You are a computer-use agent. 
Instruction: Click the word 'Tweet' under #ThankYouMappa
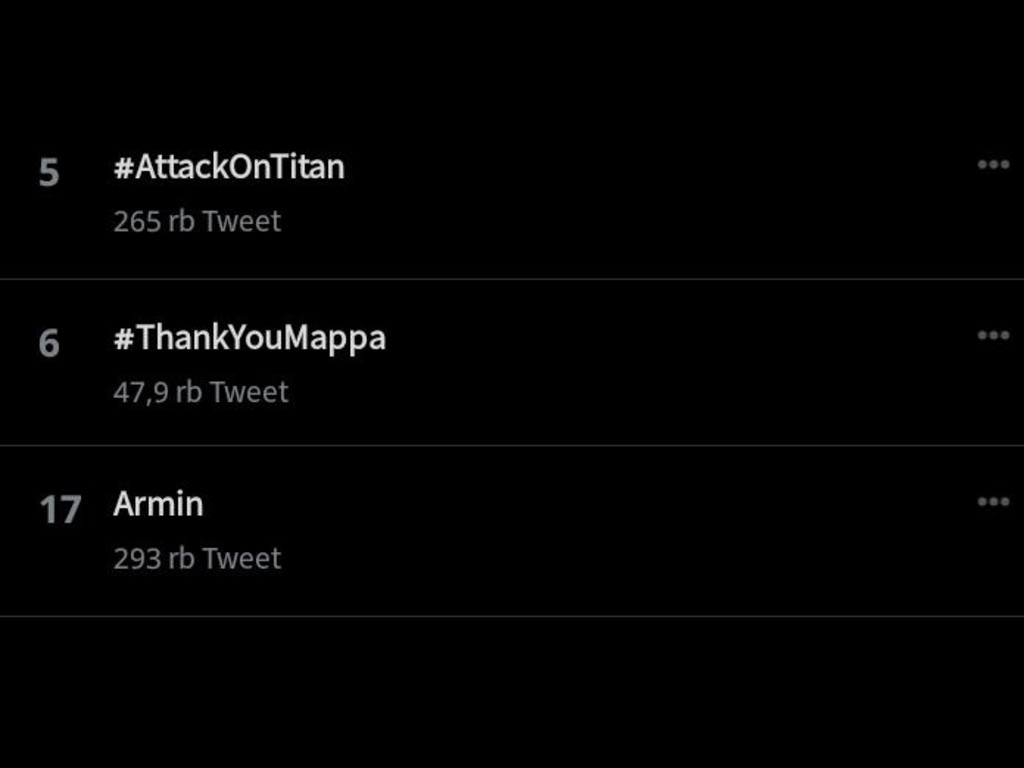249,392
